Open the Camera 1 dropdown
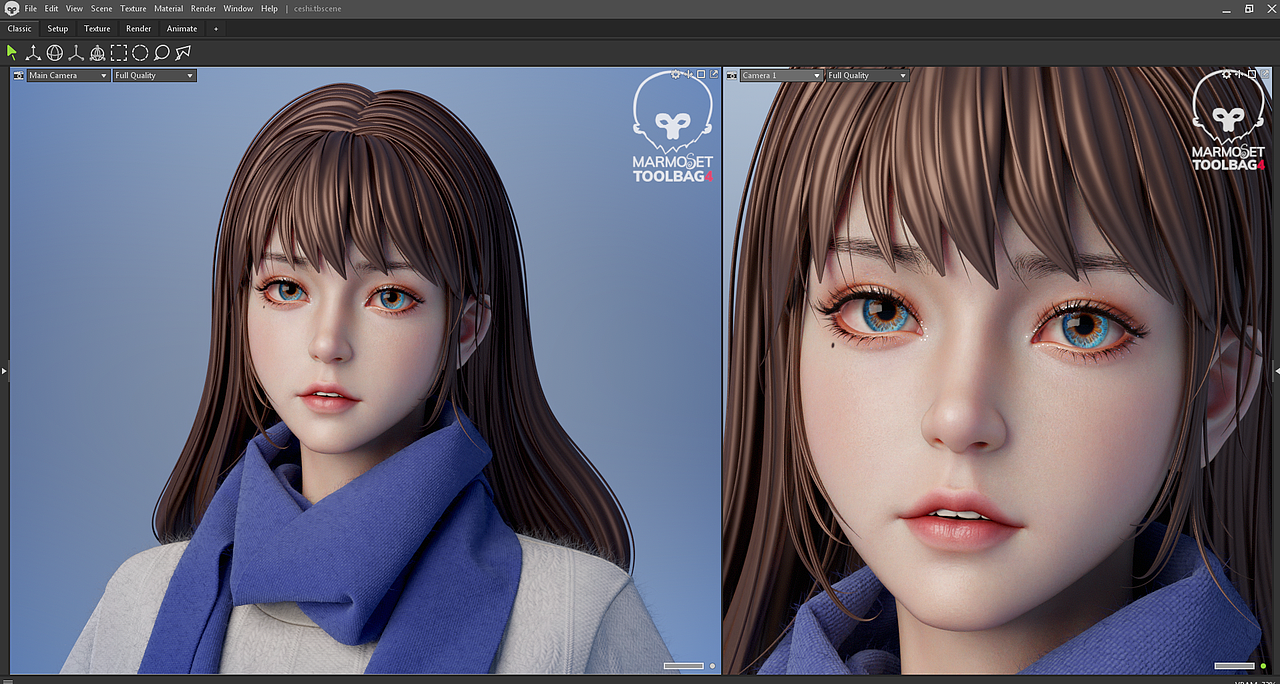Image resolution: width=1280 pixels, height=684 pixels. click(x=781, y=75)
